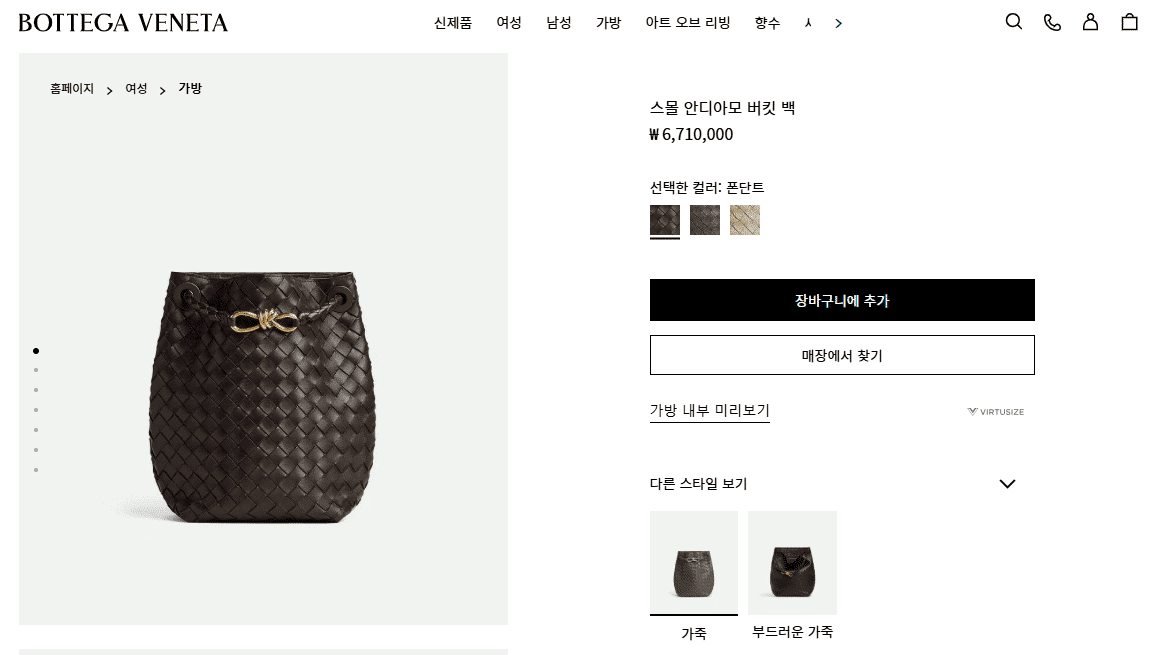Screen dimensions: 1153x655
Task: Open the search magnifier icon
Action: tap(1013, 22)
